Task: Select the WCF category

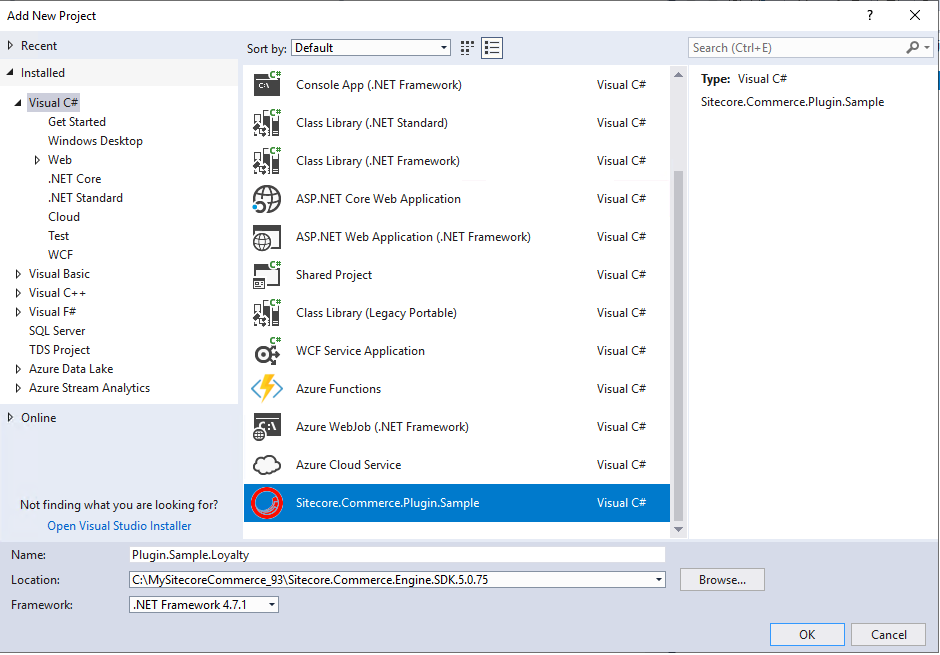Action: tap(60, 255)
